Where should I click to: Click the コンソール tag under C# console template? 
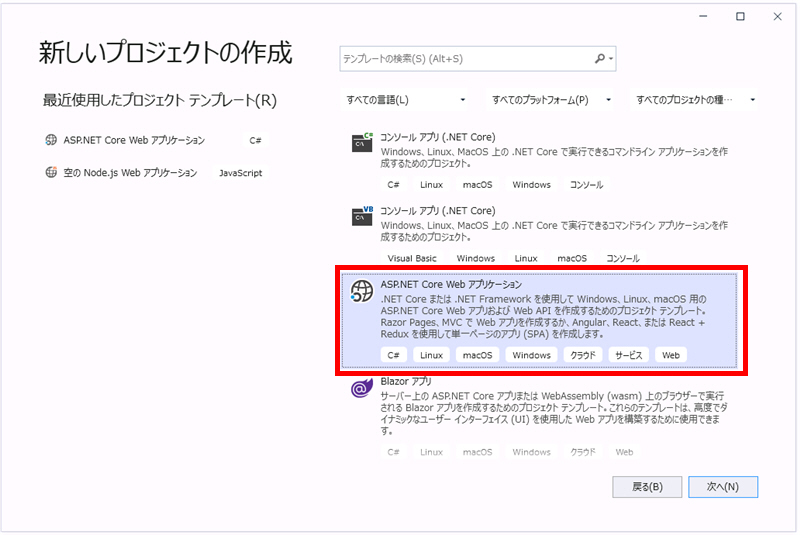pyautogui.click(x=586, y=185)
